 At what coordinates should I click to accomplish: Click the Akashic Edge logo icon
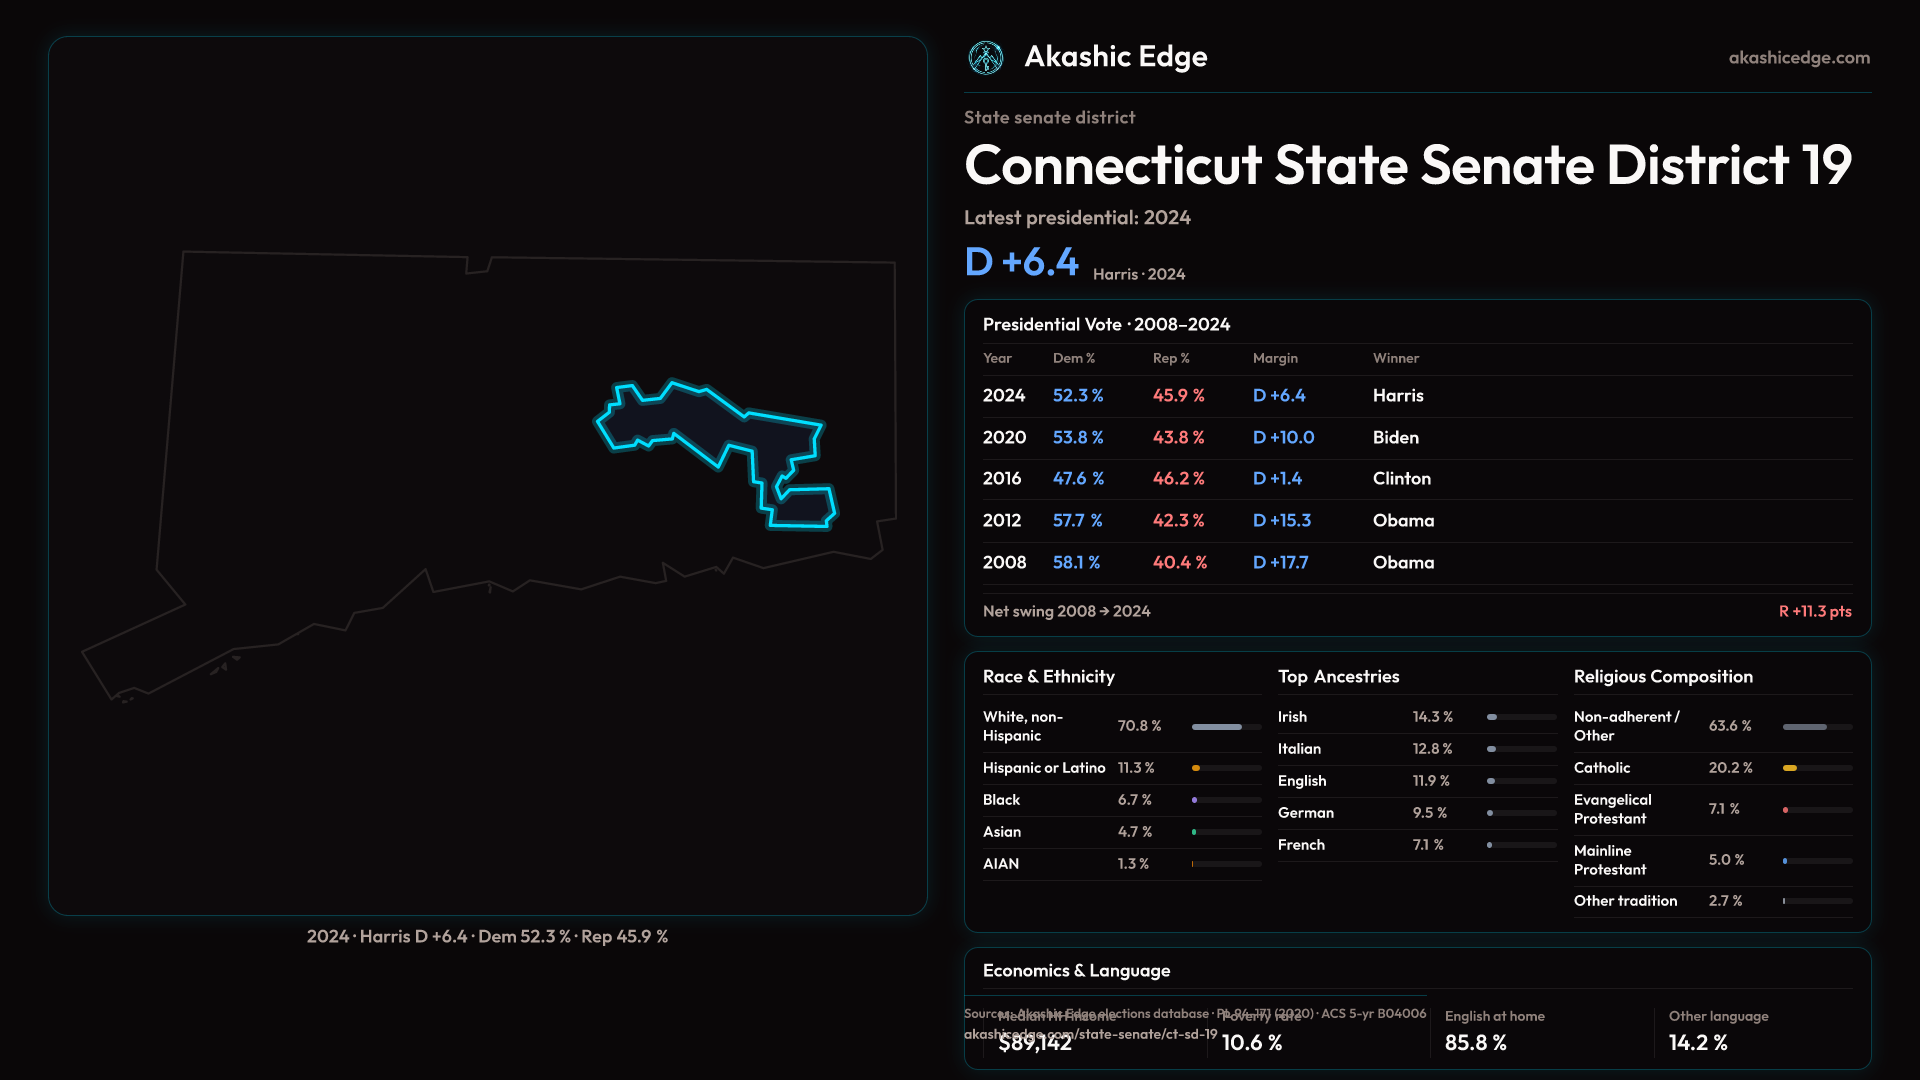(x=986, y=58)
